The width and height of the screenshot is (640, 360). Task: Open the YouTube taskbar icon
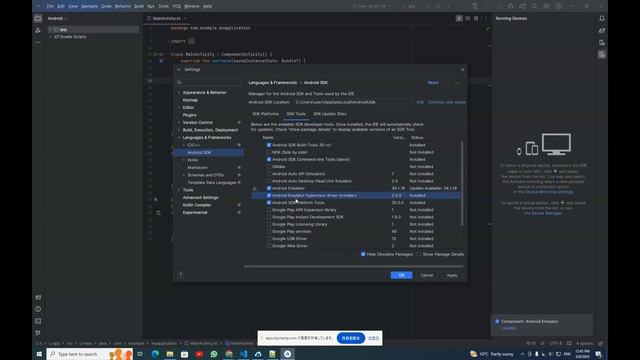pos(199,354)
